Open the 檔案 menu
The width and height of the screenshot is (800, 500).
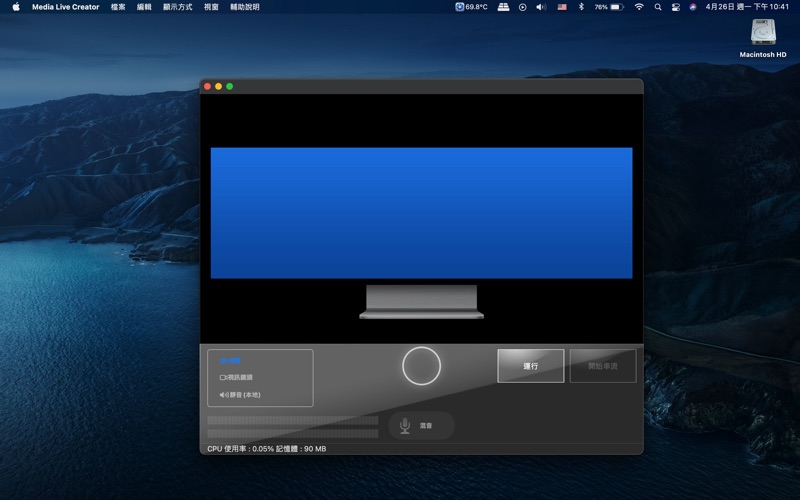point(118,7)
